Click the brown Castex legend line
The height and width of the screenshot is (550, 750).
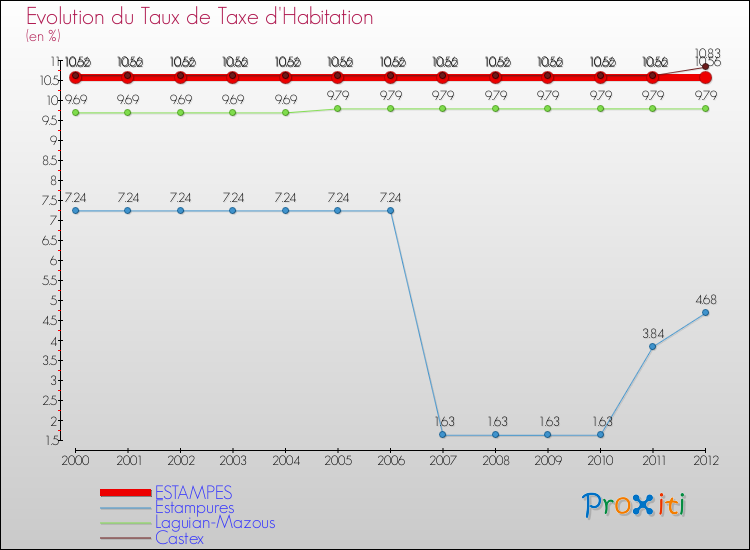click(x=126, y=538)
